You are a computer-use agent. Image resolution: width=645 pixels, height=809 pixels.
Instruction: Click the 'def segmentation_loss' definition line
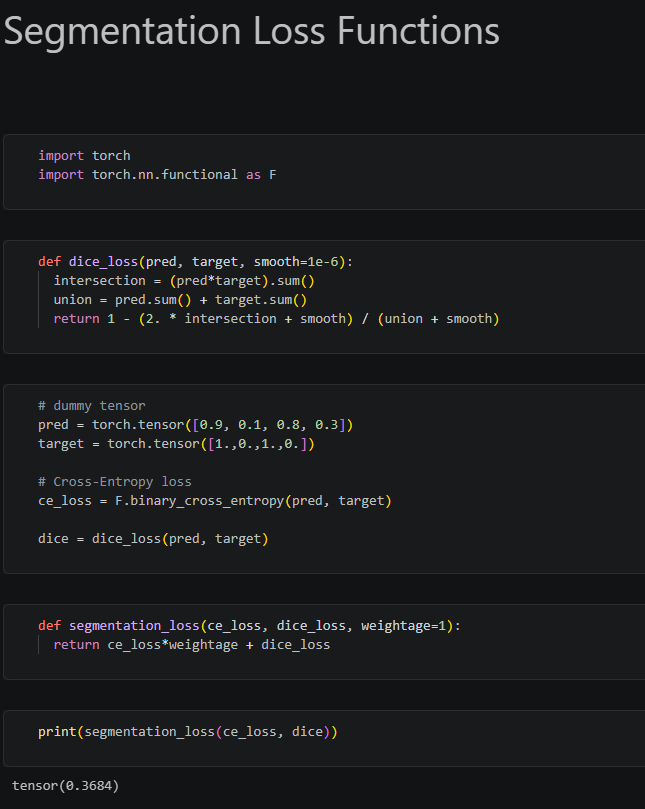click(x=249, y=625)
